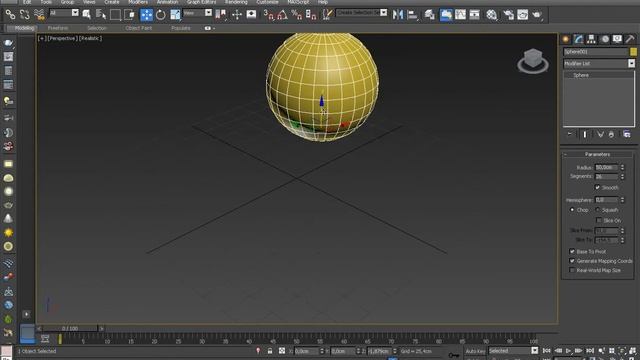Toggle the Base To Pivot checkbox

point(572,251)
